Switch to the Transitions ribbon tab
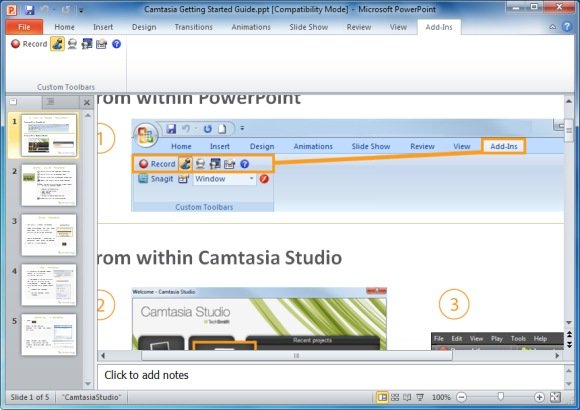 click(x=193, y=27)
